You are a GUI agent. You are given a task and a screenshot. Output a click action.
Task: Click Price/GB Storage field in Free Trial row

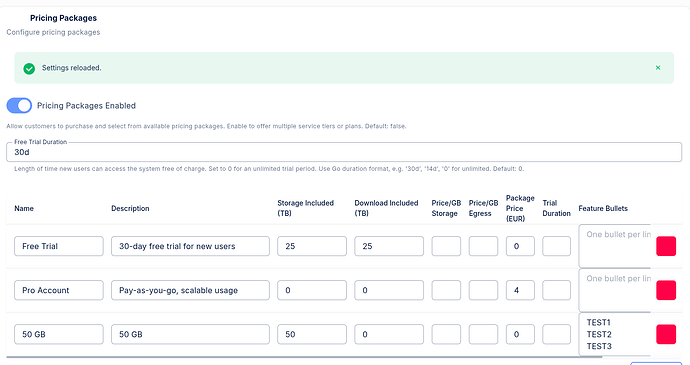point(446,246)
